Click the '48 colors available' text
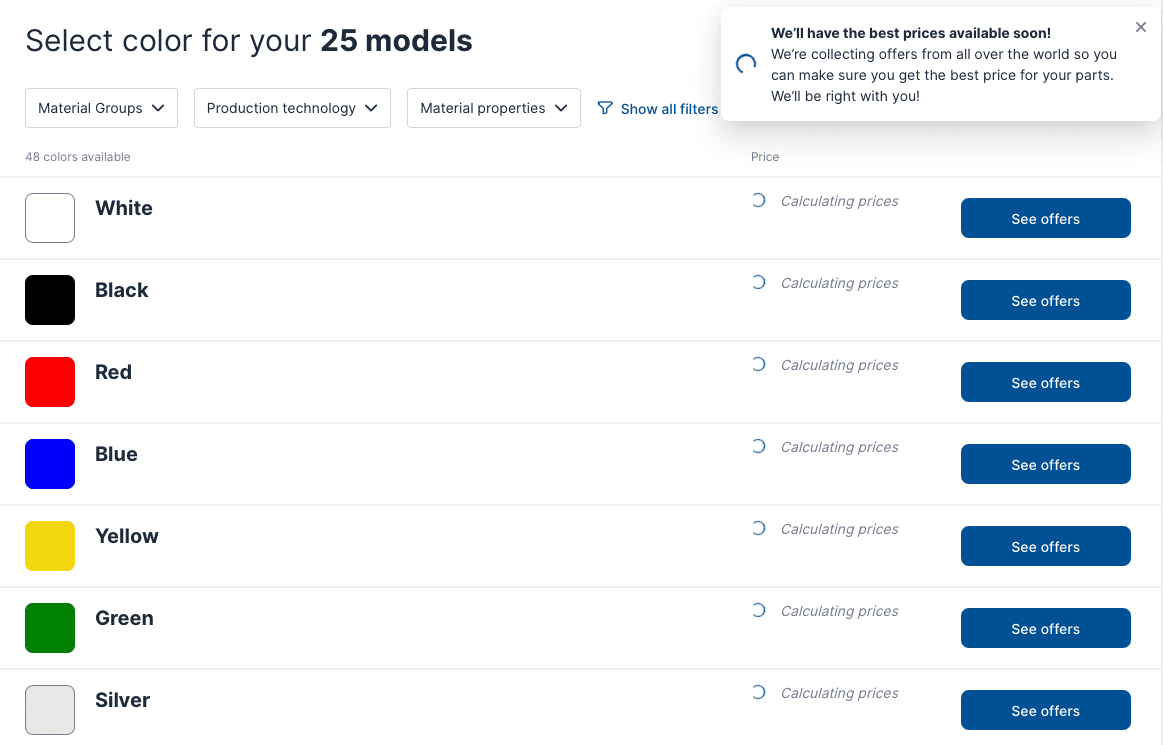The image size is (1163, 745). pos(78,157)
